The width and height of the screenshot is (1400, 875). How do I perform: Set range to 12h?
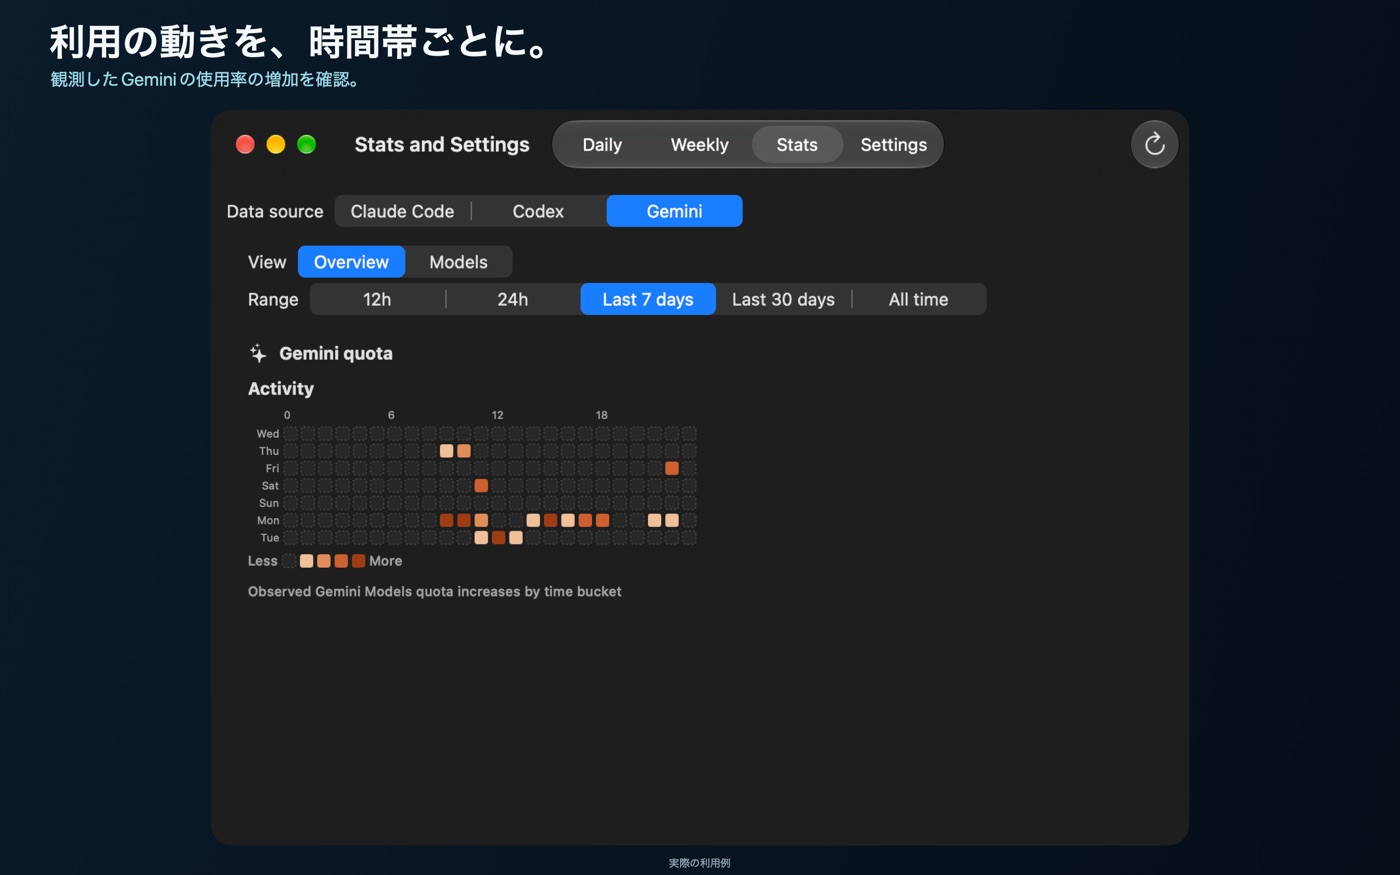(377, 299)
